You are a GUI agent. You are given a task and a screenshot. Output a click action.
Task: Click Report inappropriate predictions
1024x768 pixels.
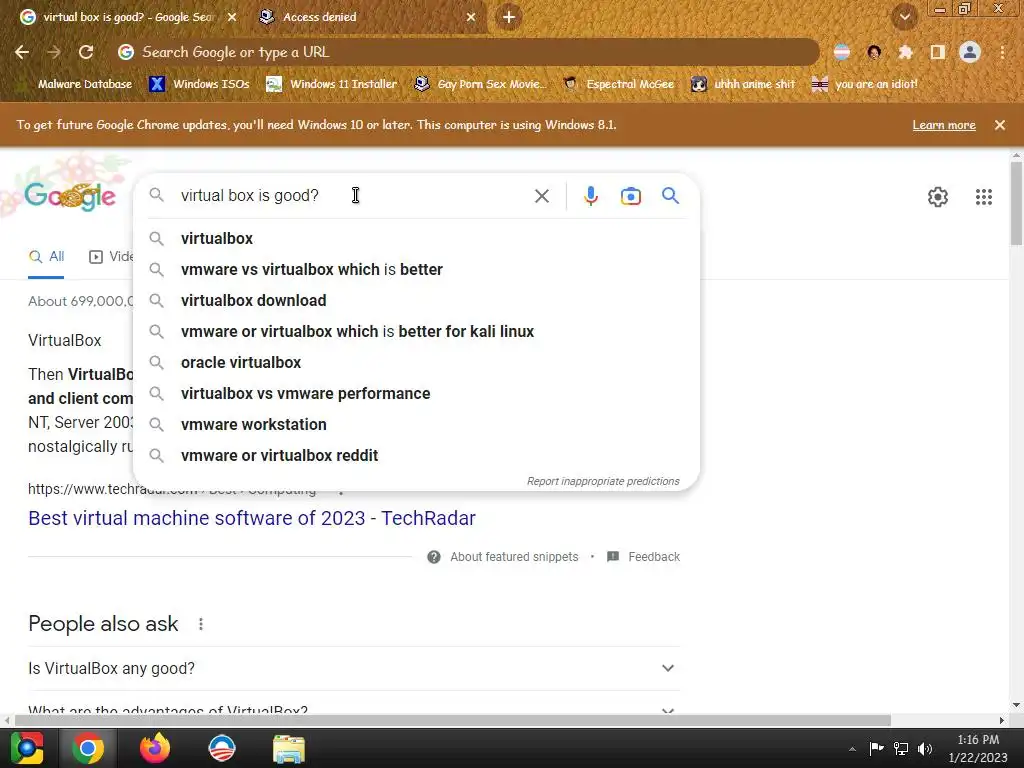click(x=603, y=481)
